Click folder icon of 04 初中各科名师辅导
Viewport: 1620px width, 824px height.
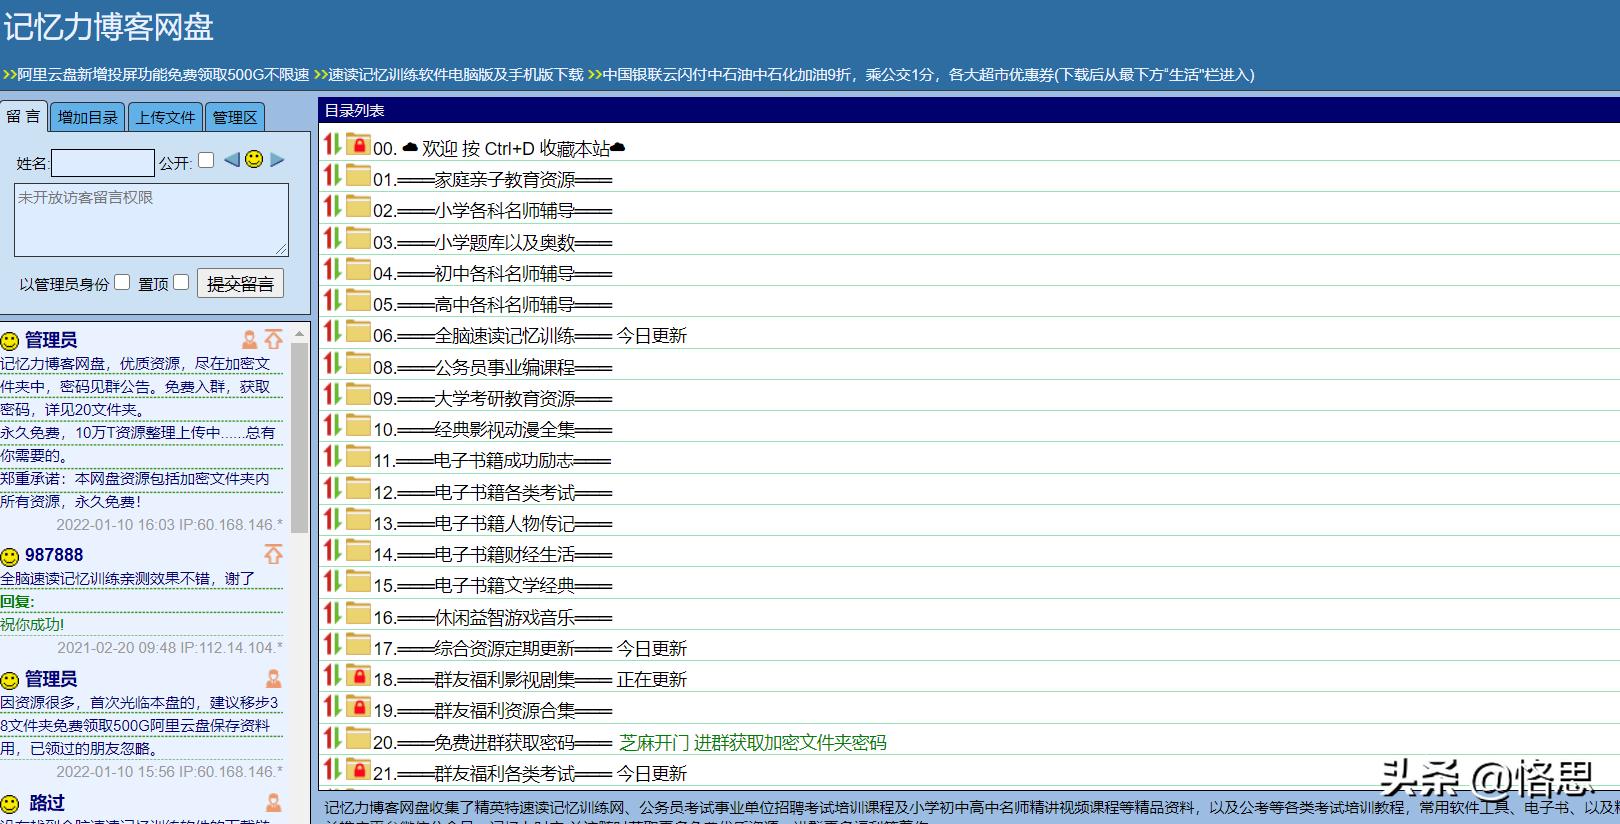(x=358, y=270)
